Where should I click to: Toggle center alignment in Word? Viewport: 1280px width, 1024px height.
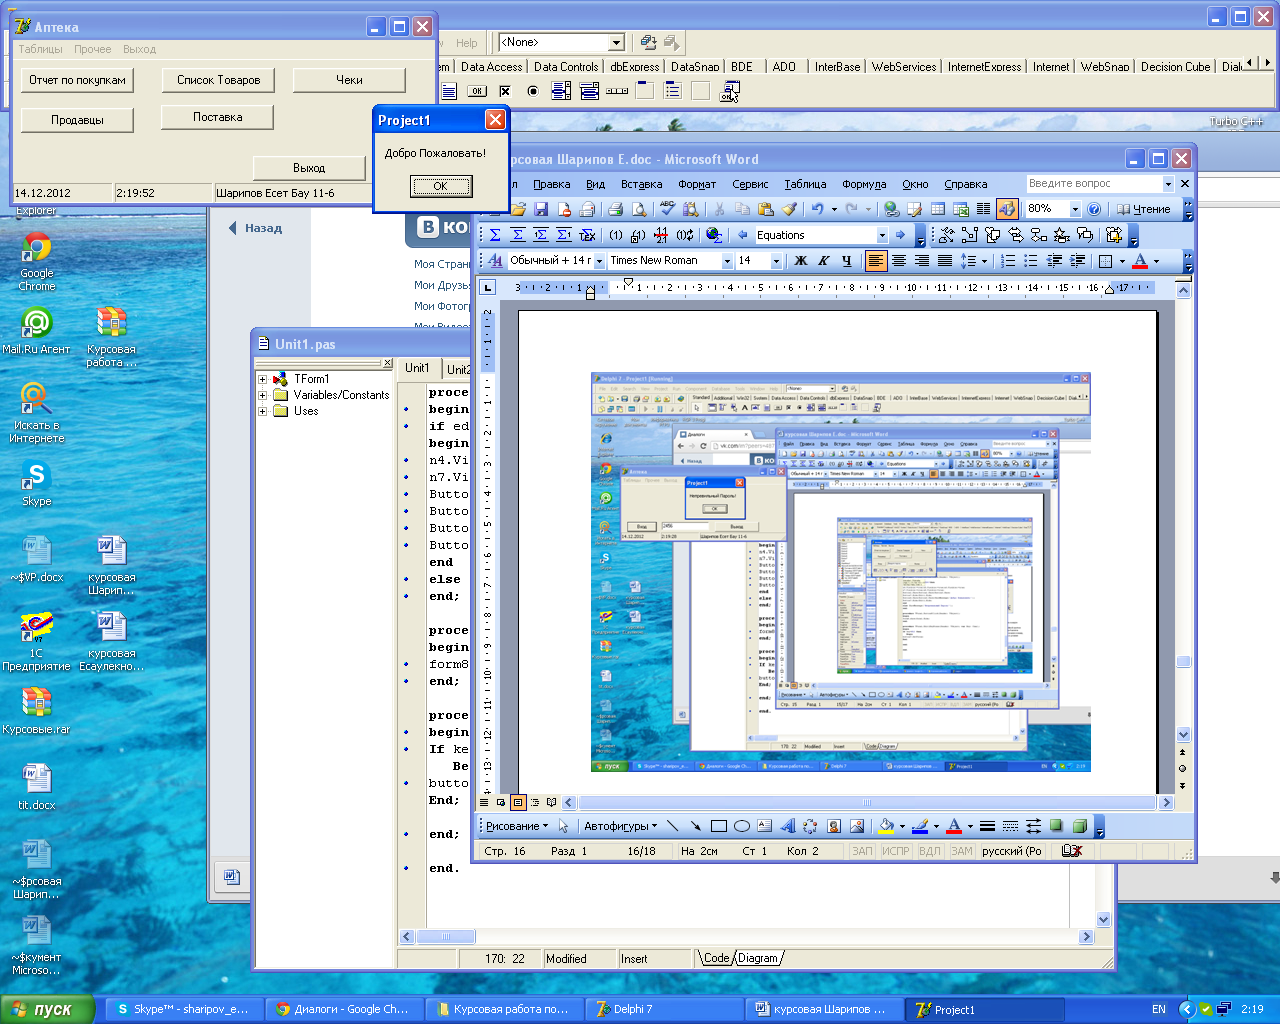coord(899,260)
